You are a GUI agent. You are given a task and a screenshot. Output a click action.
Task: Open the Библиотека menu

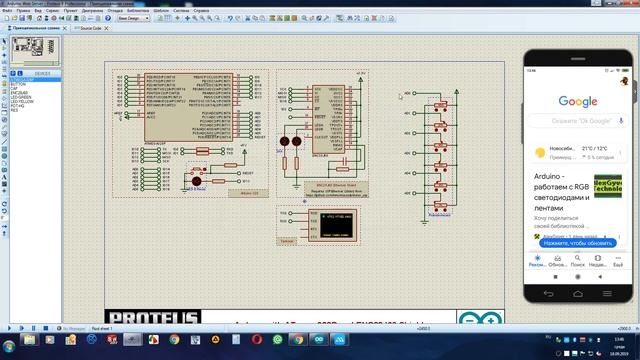pos(138,11)
